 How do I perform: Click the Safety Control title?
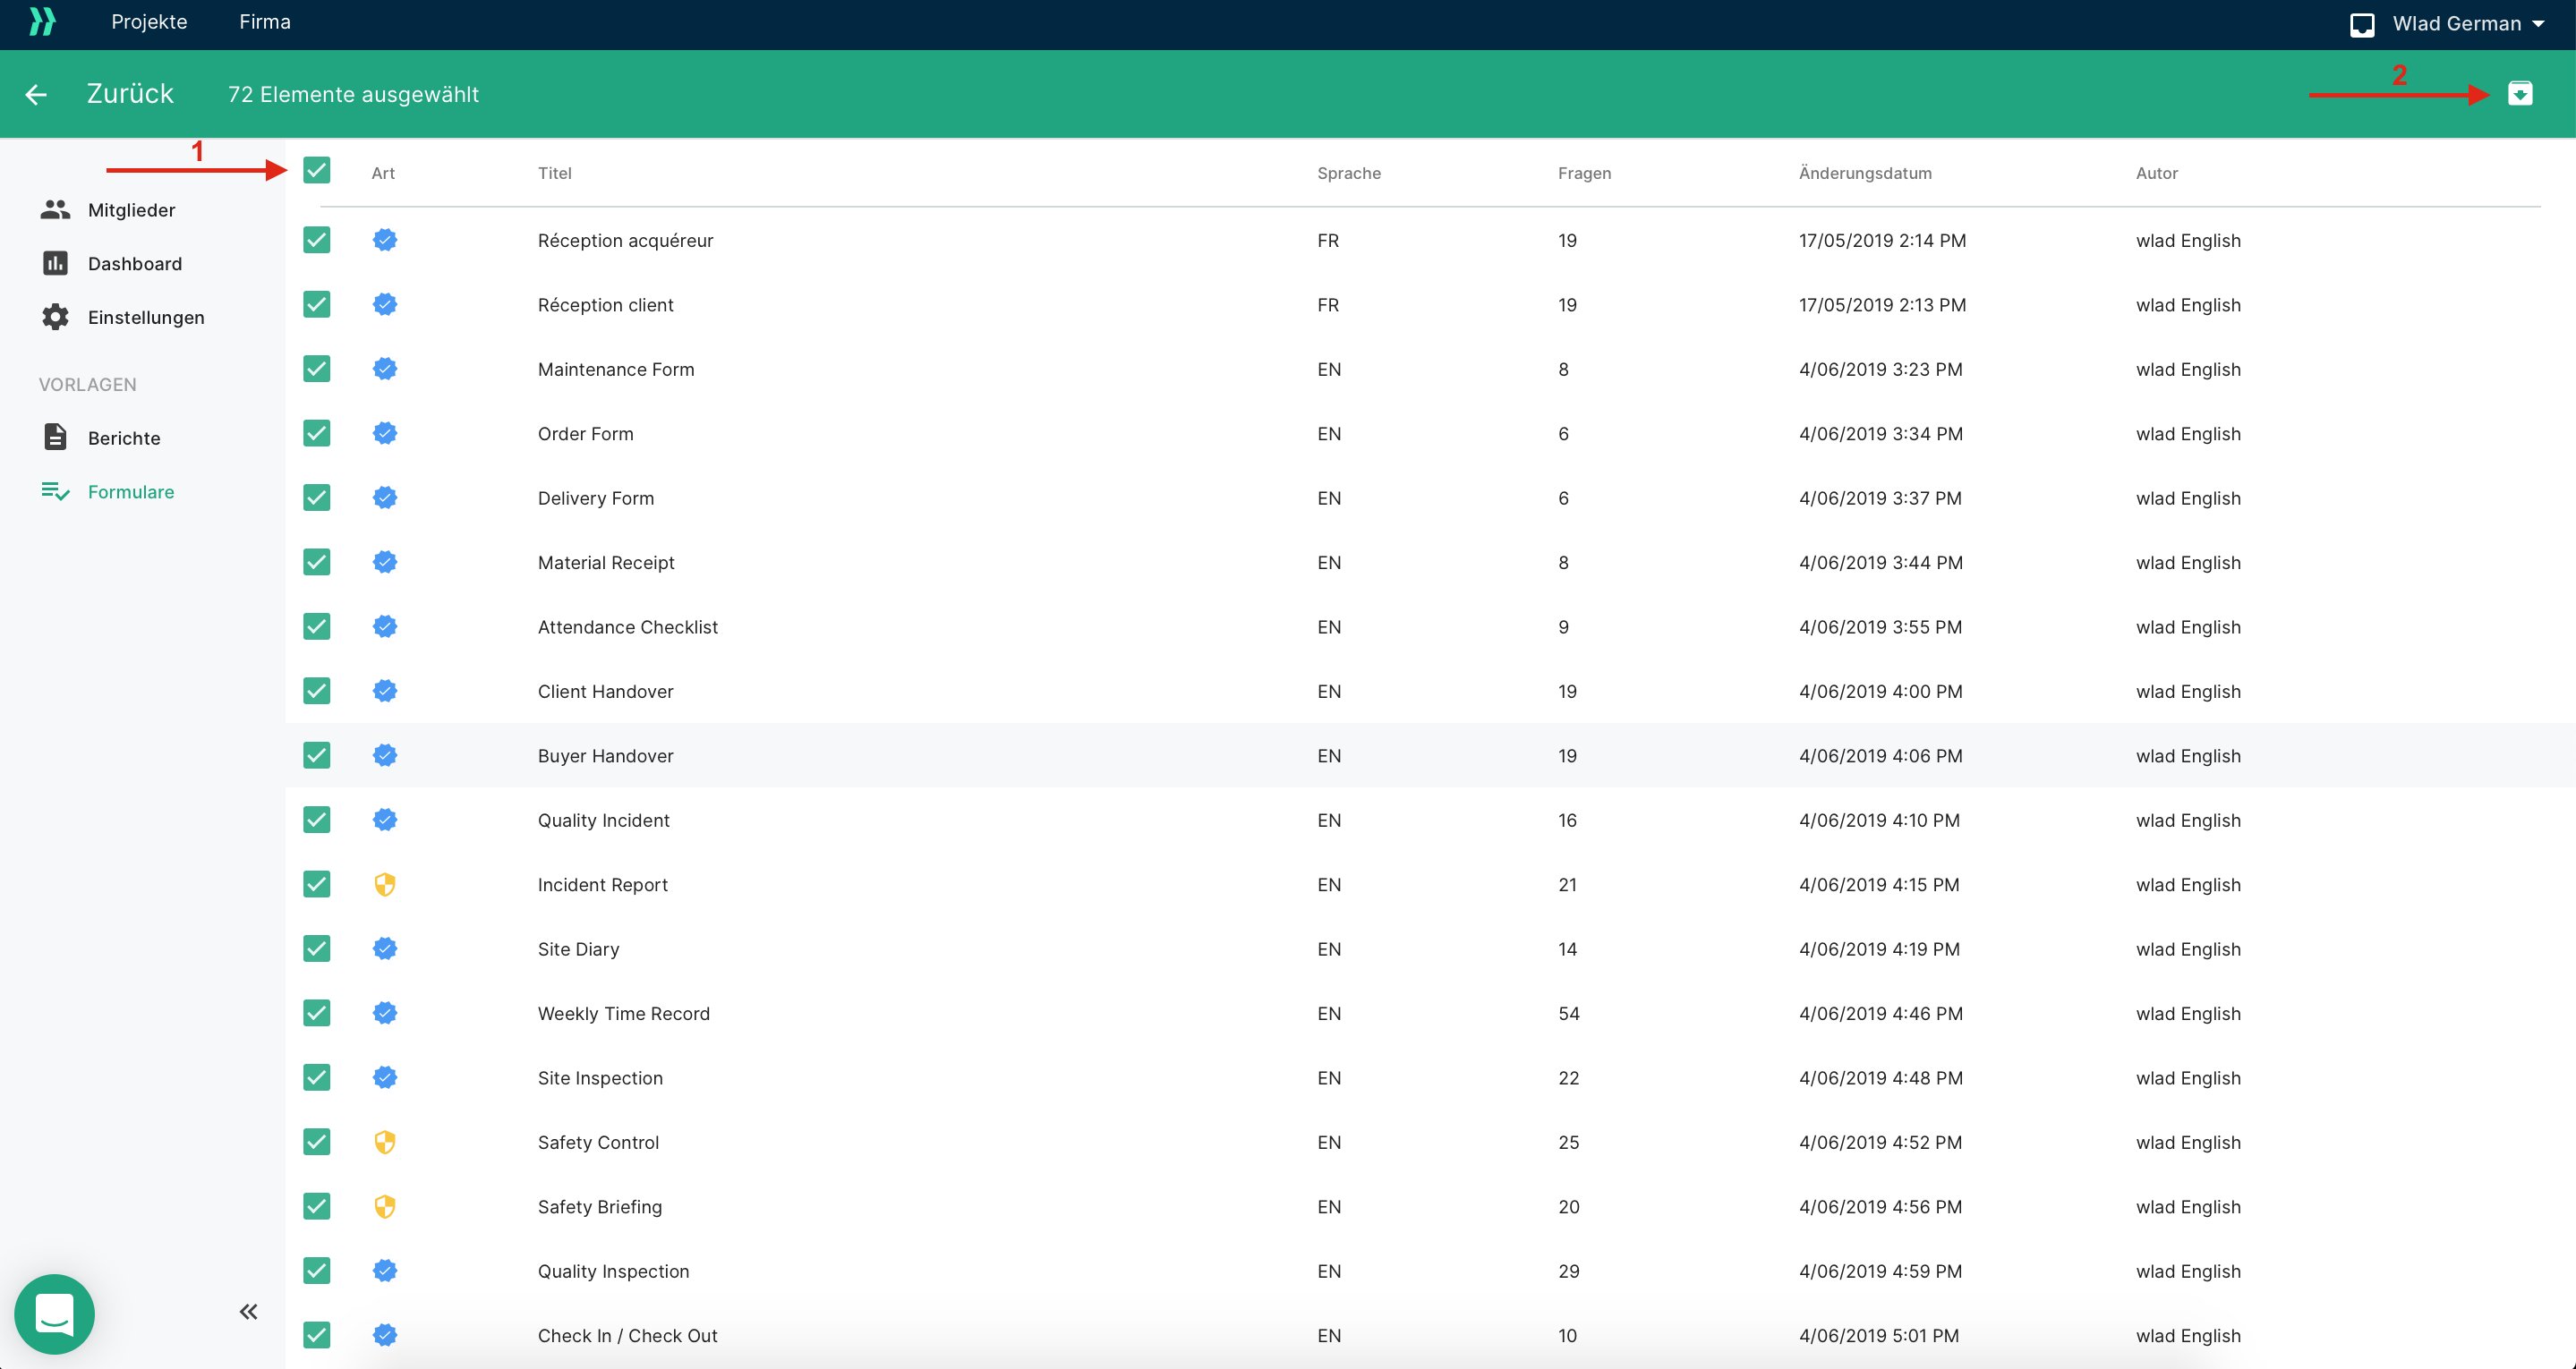pos(598,1142)
